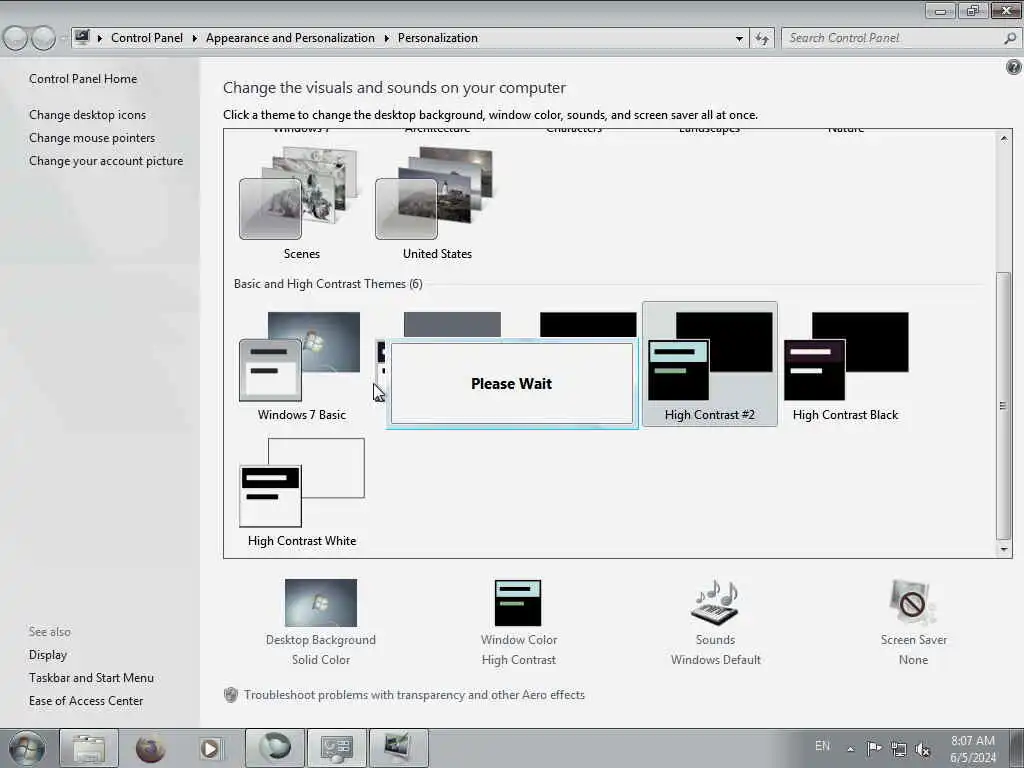This screenshot has width=1024, height=768.
Task: Click the taskbar clock showing 8:07 AM
Action: pos(972,749)
